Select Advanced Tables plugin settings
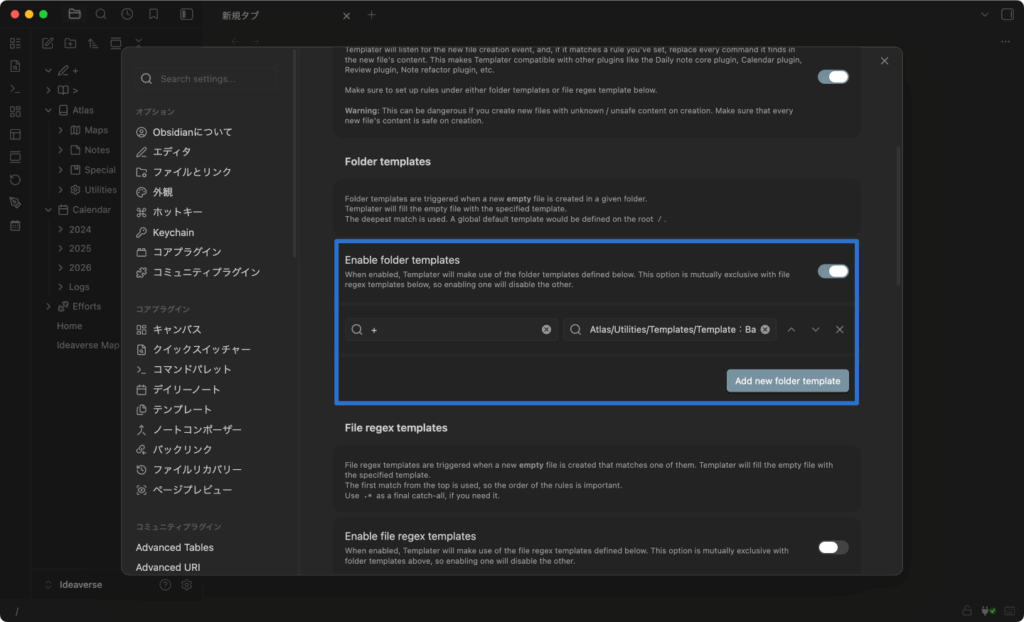 pos(174,547)
